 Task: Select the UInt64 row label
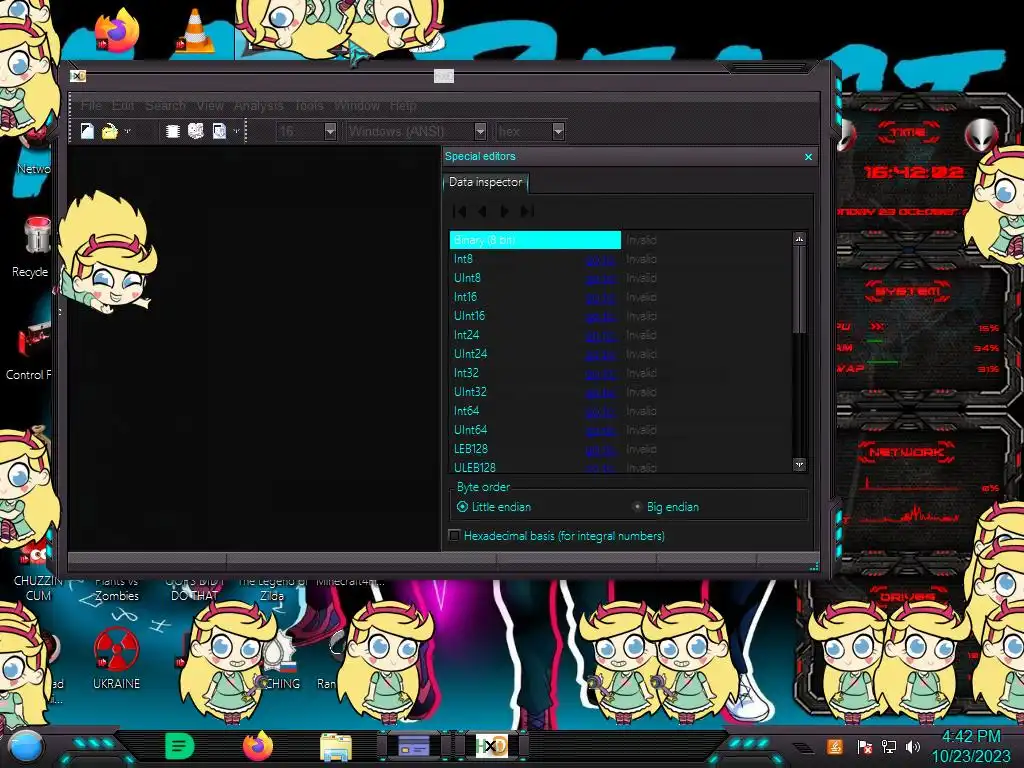470,430
